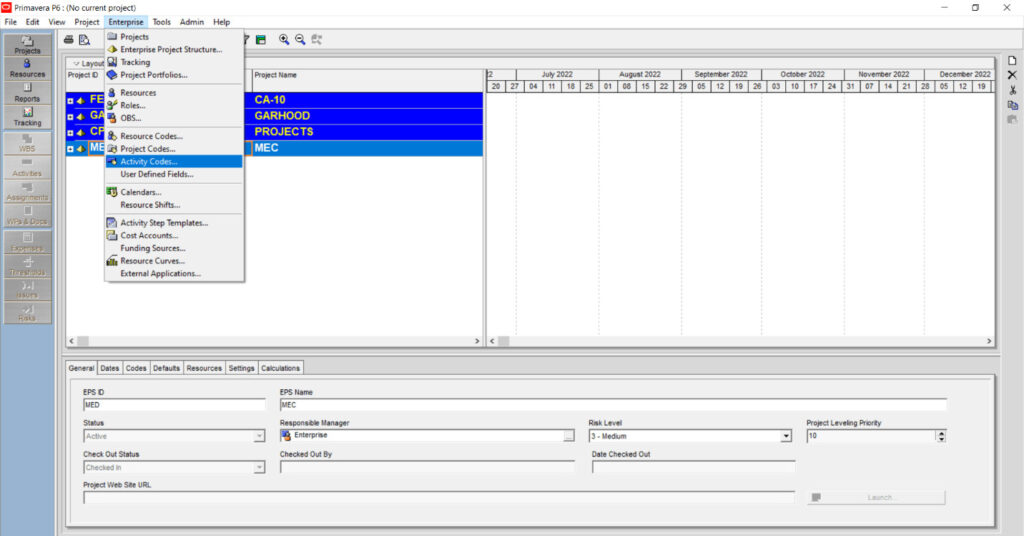Open the Resources sidebar button

27,69
